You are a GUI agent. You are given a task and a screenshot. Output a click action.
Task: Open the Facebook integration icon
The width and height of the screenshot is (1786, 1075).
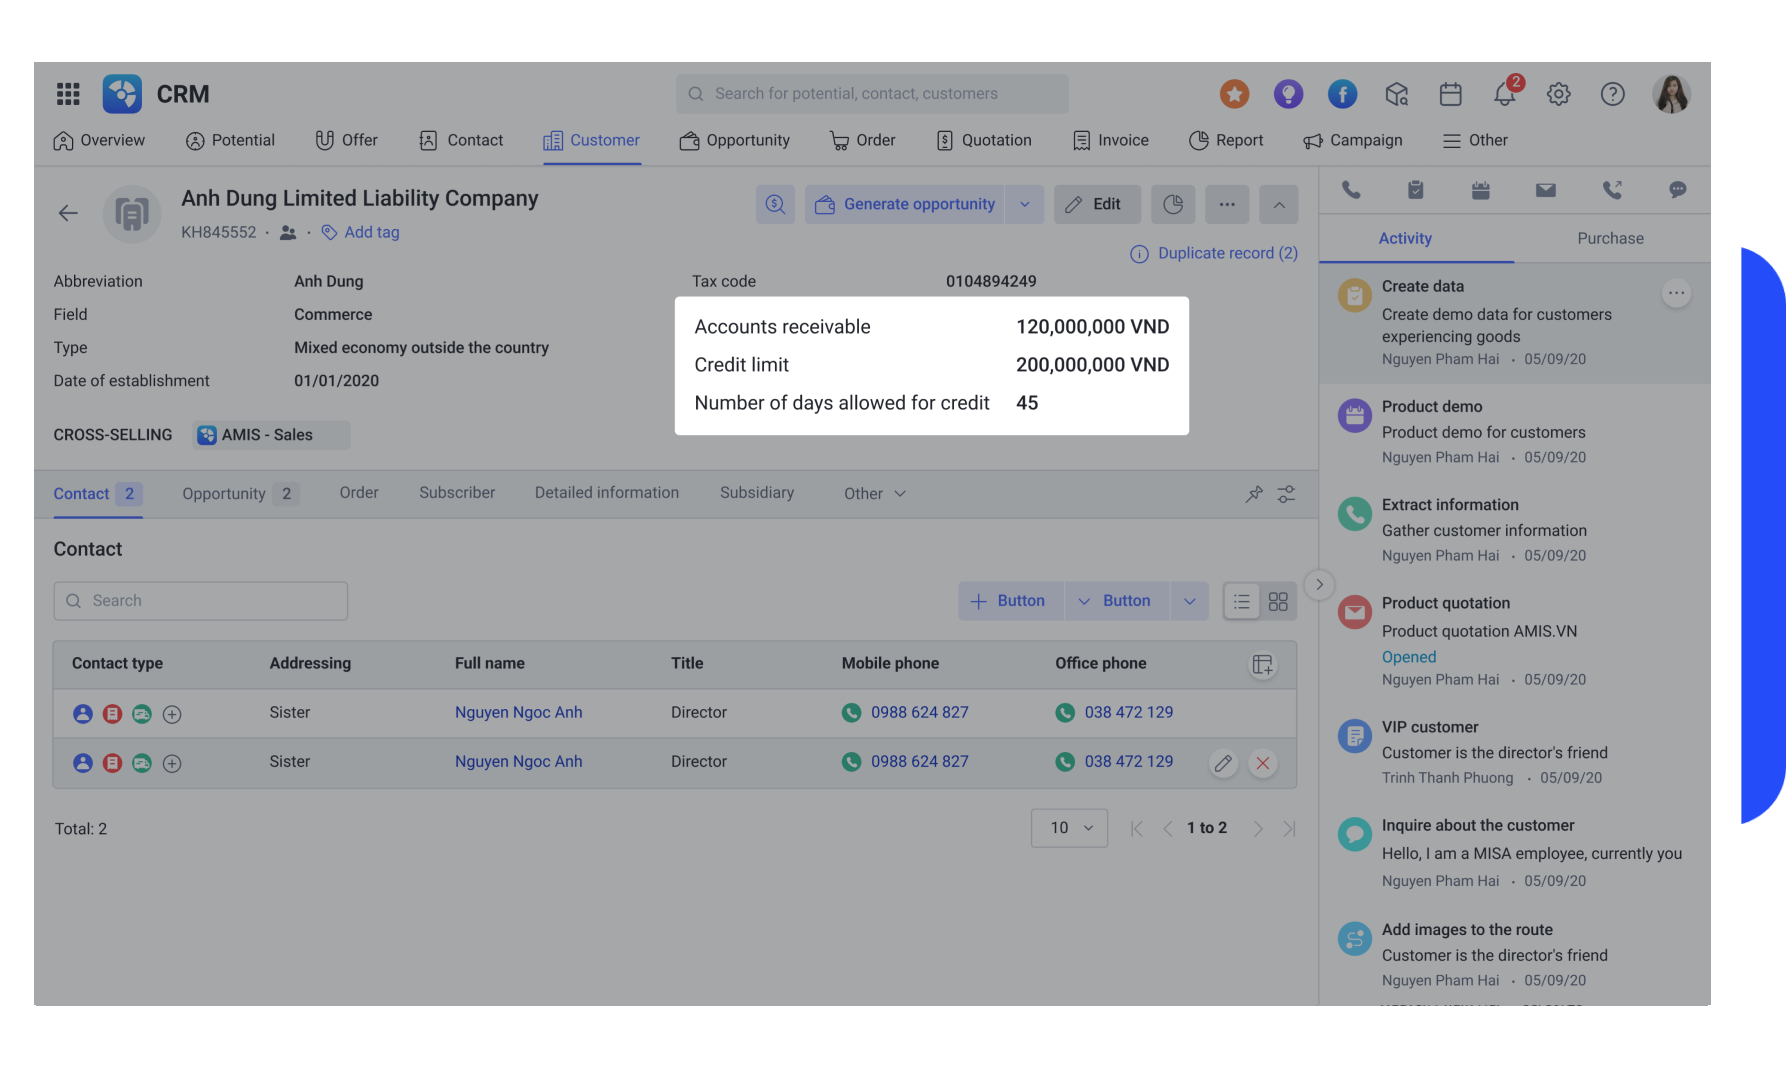(1342, 93)
